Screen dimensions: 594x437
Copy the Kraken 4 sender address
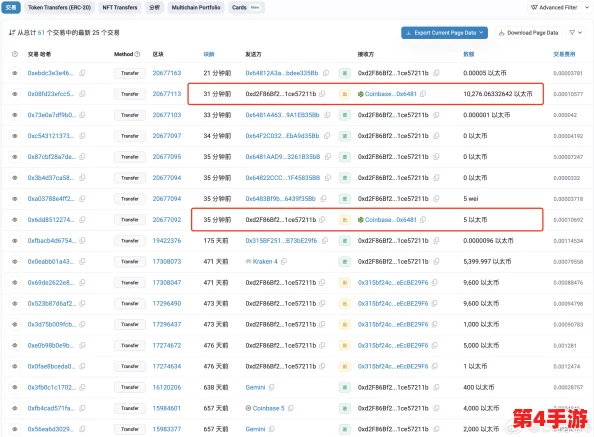point(284,261)
